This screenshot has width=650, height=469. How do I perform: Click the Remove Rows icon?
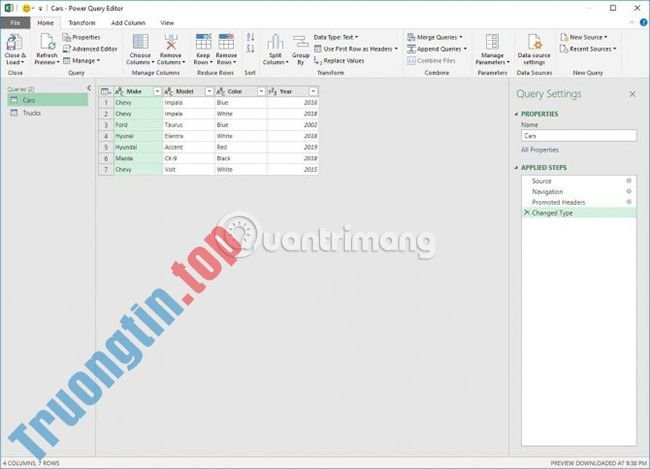tap(226, 42)
